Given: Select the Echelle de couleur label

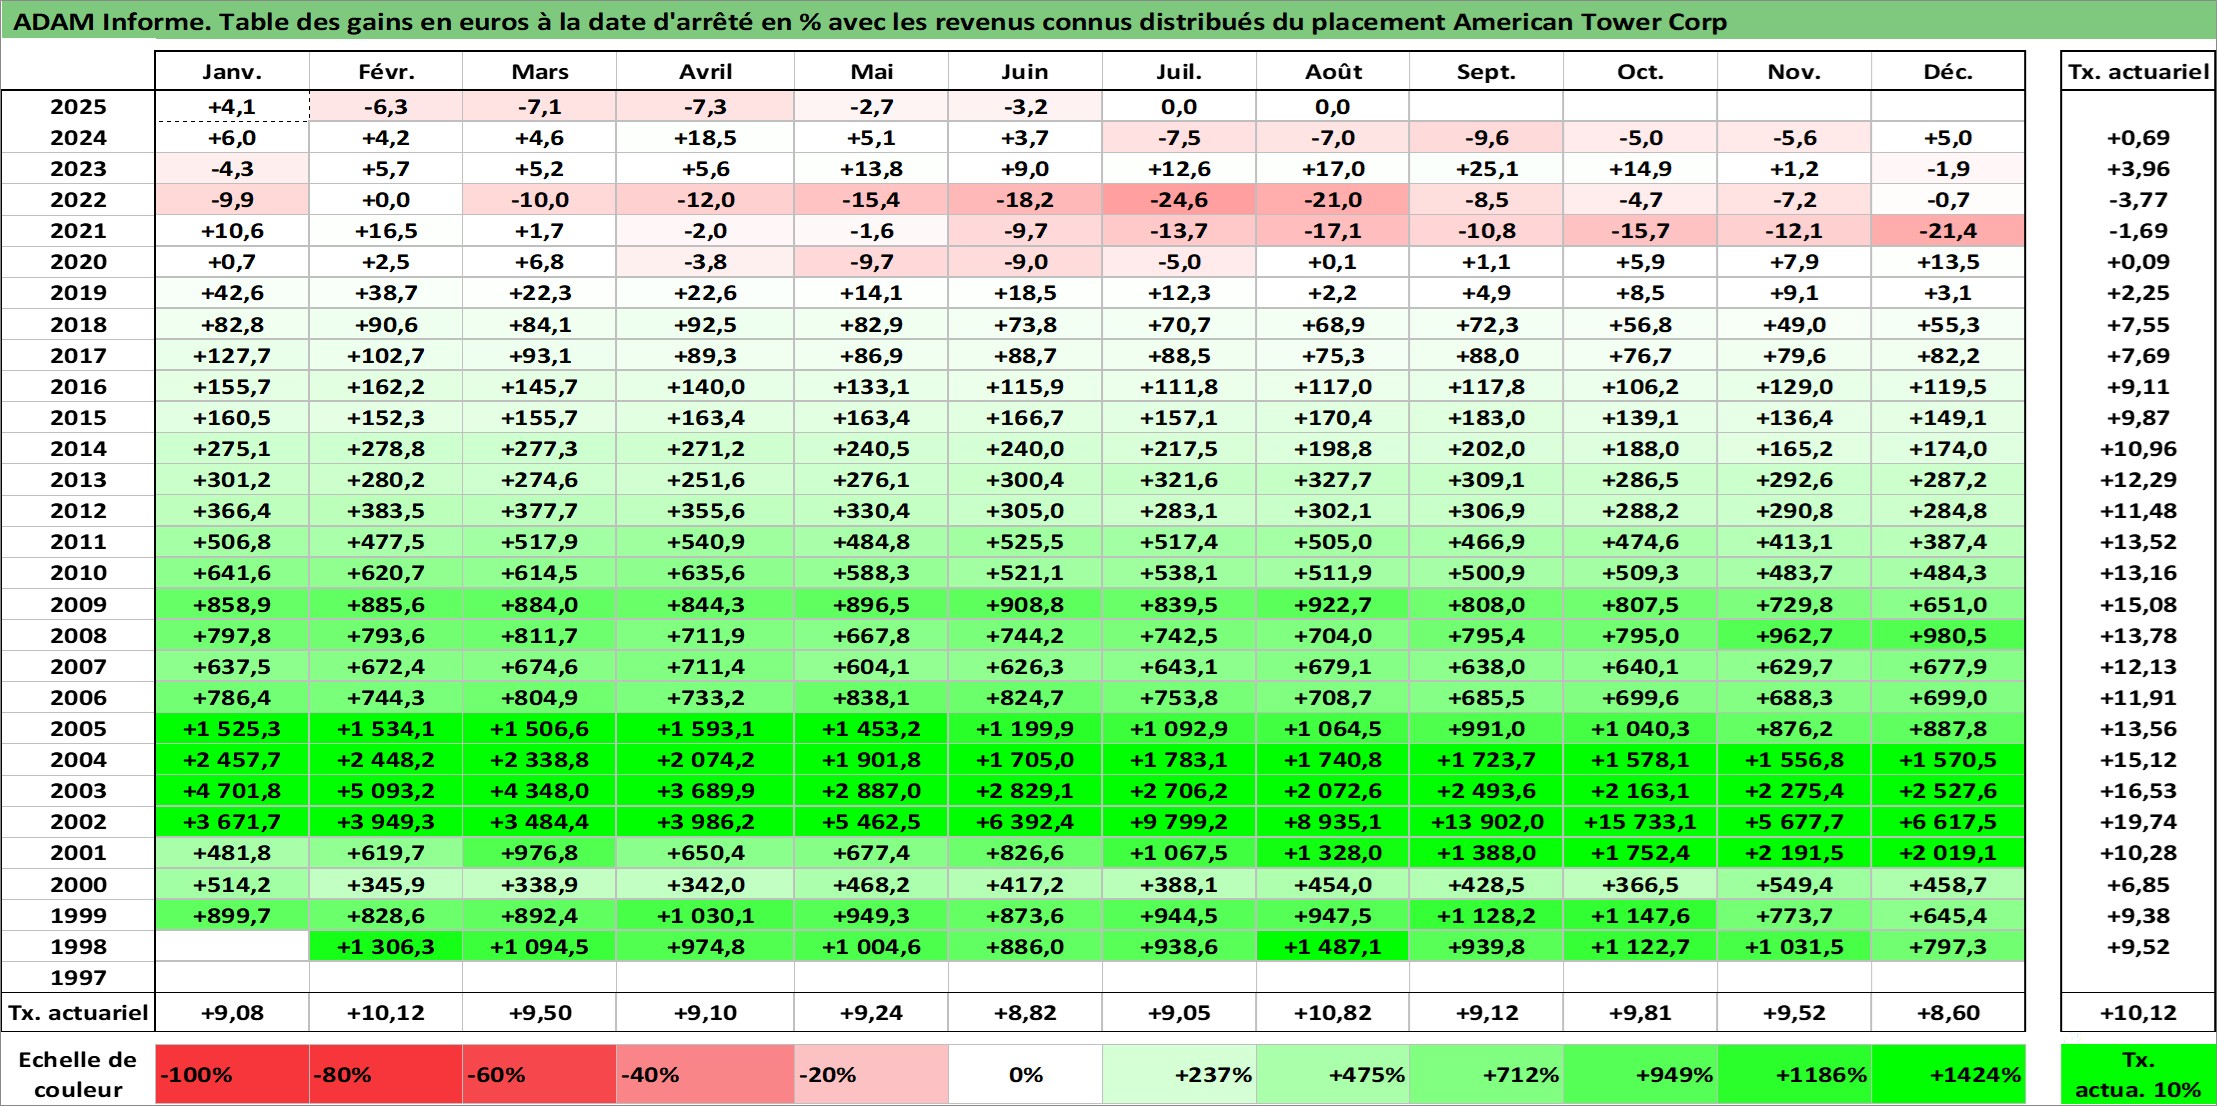Looking at the screenshot, I should tap(78, 1075).
